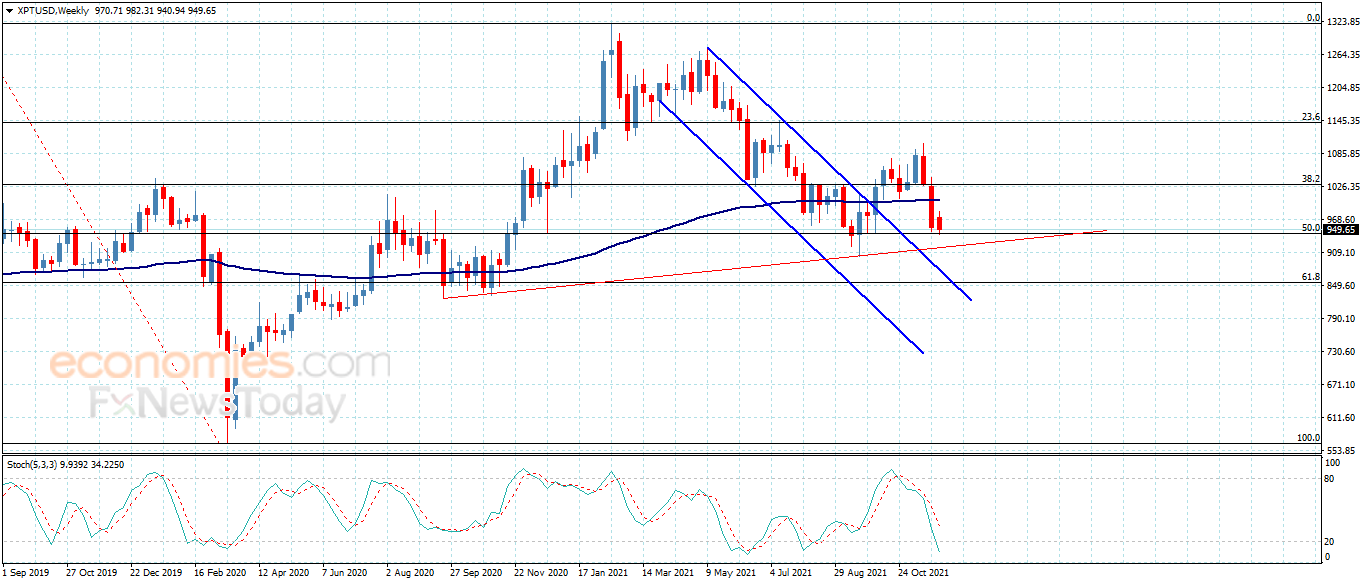
Task: Click the black 949.65 price tag on axis
Action: (1341, 229)
